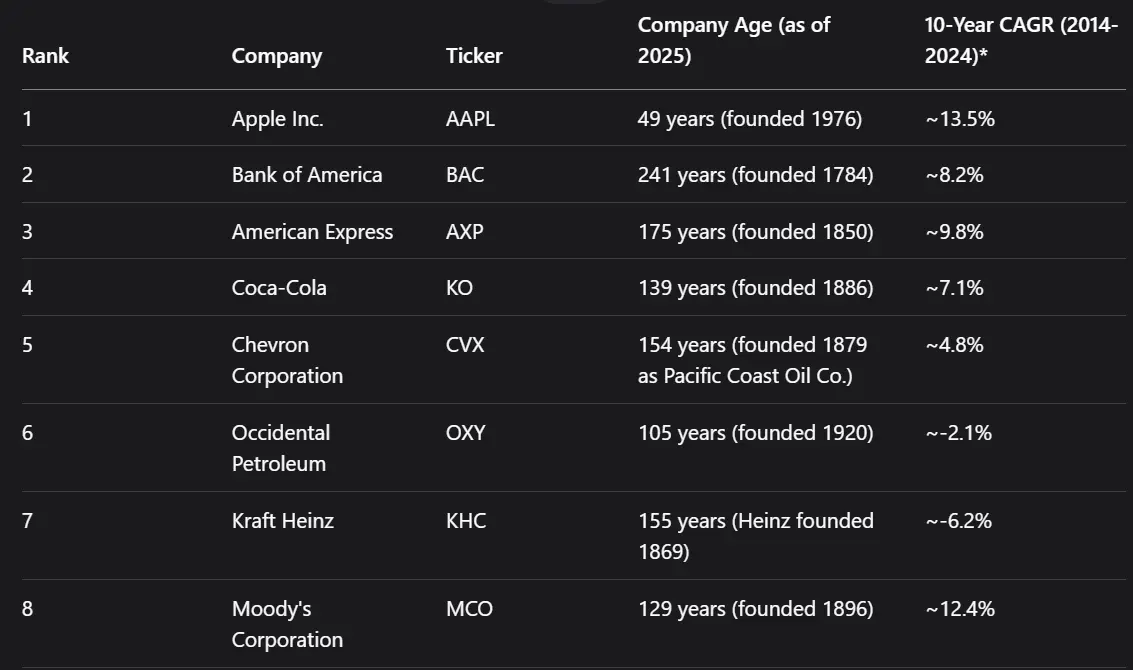Select the ~9.8% CAGR value

click(x=955, y=232)
